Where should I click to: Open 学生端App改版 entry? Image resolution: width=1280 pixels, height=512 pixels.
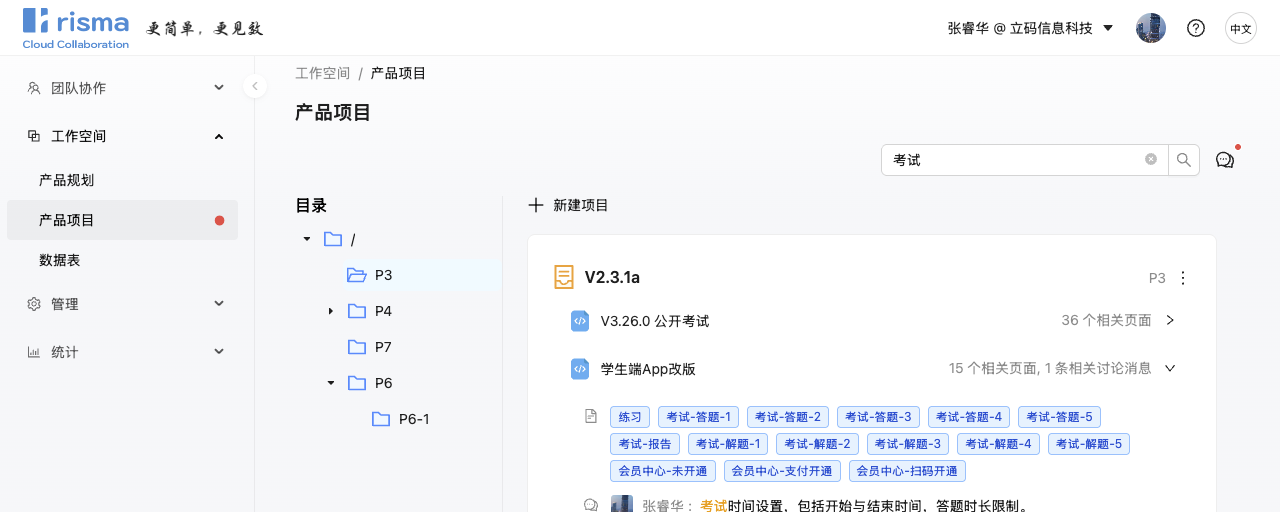(x=648, y=369)
